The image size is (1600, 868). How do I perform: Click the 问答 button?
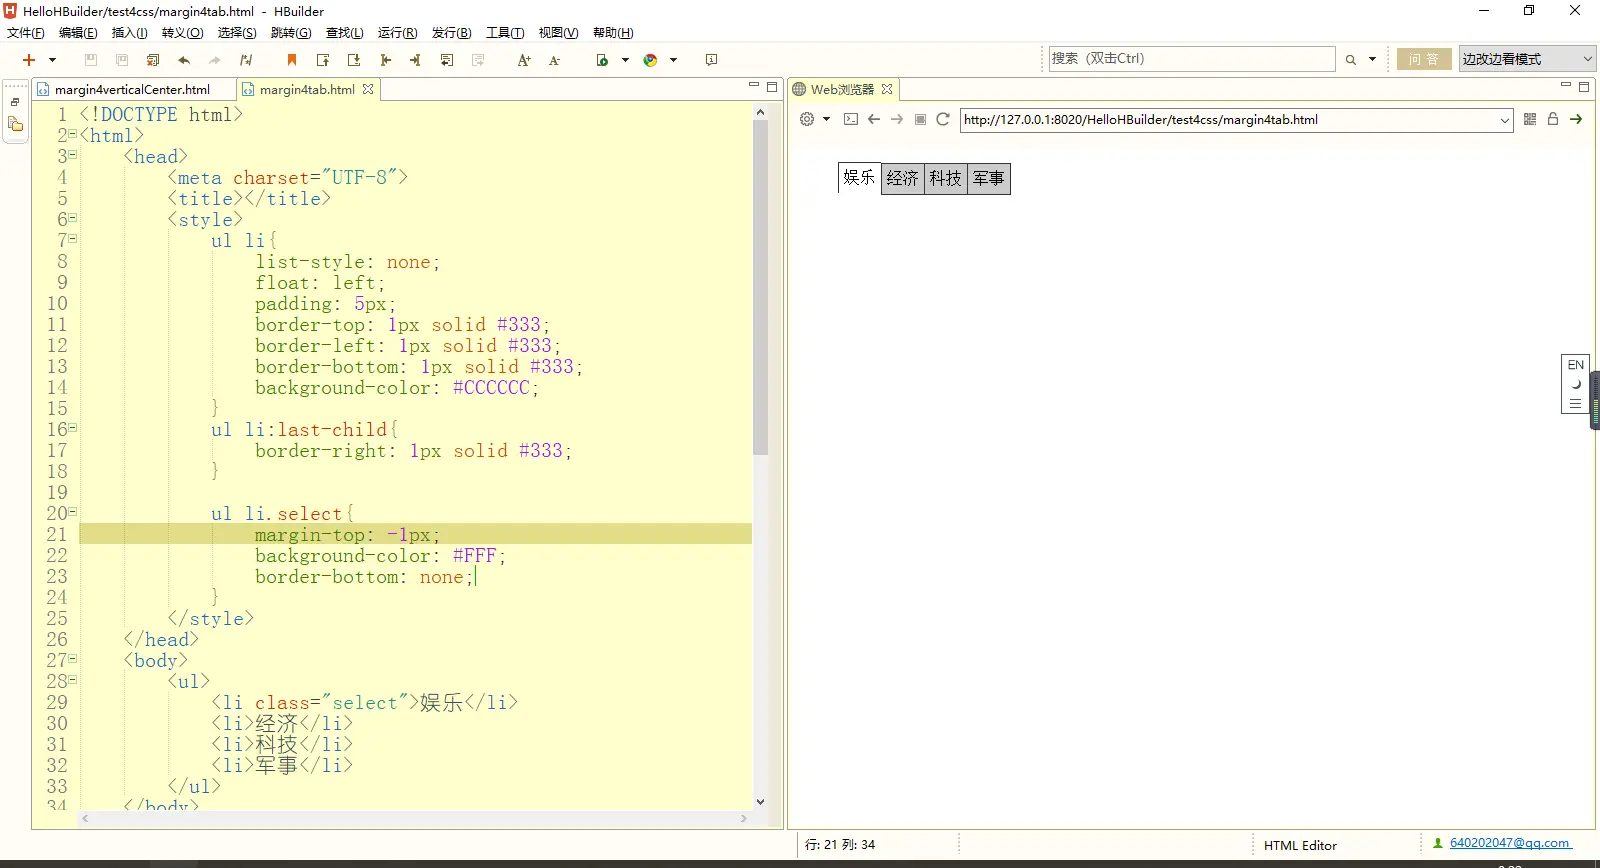click(x=1424, y=59)
